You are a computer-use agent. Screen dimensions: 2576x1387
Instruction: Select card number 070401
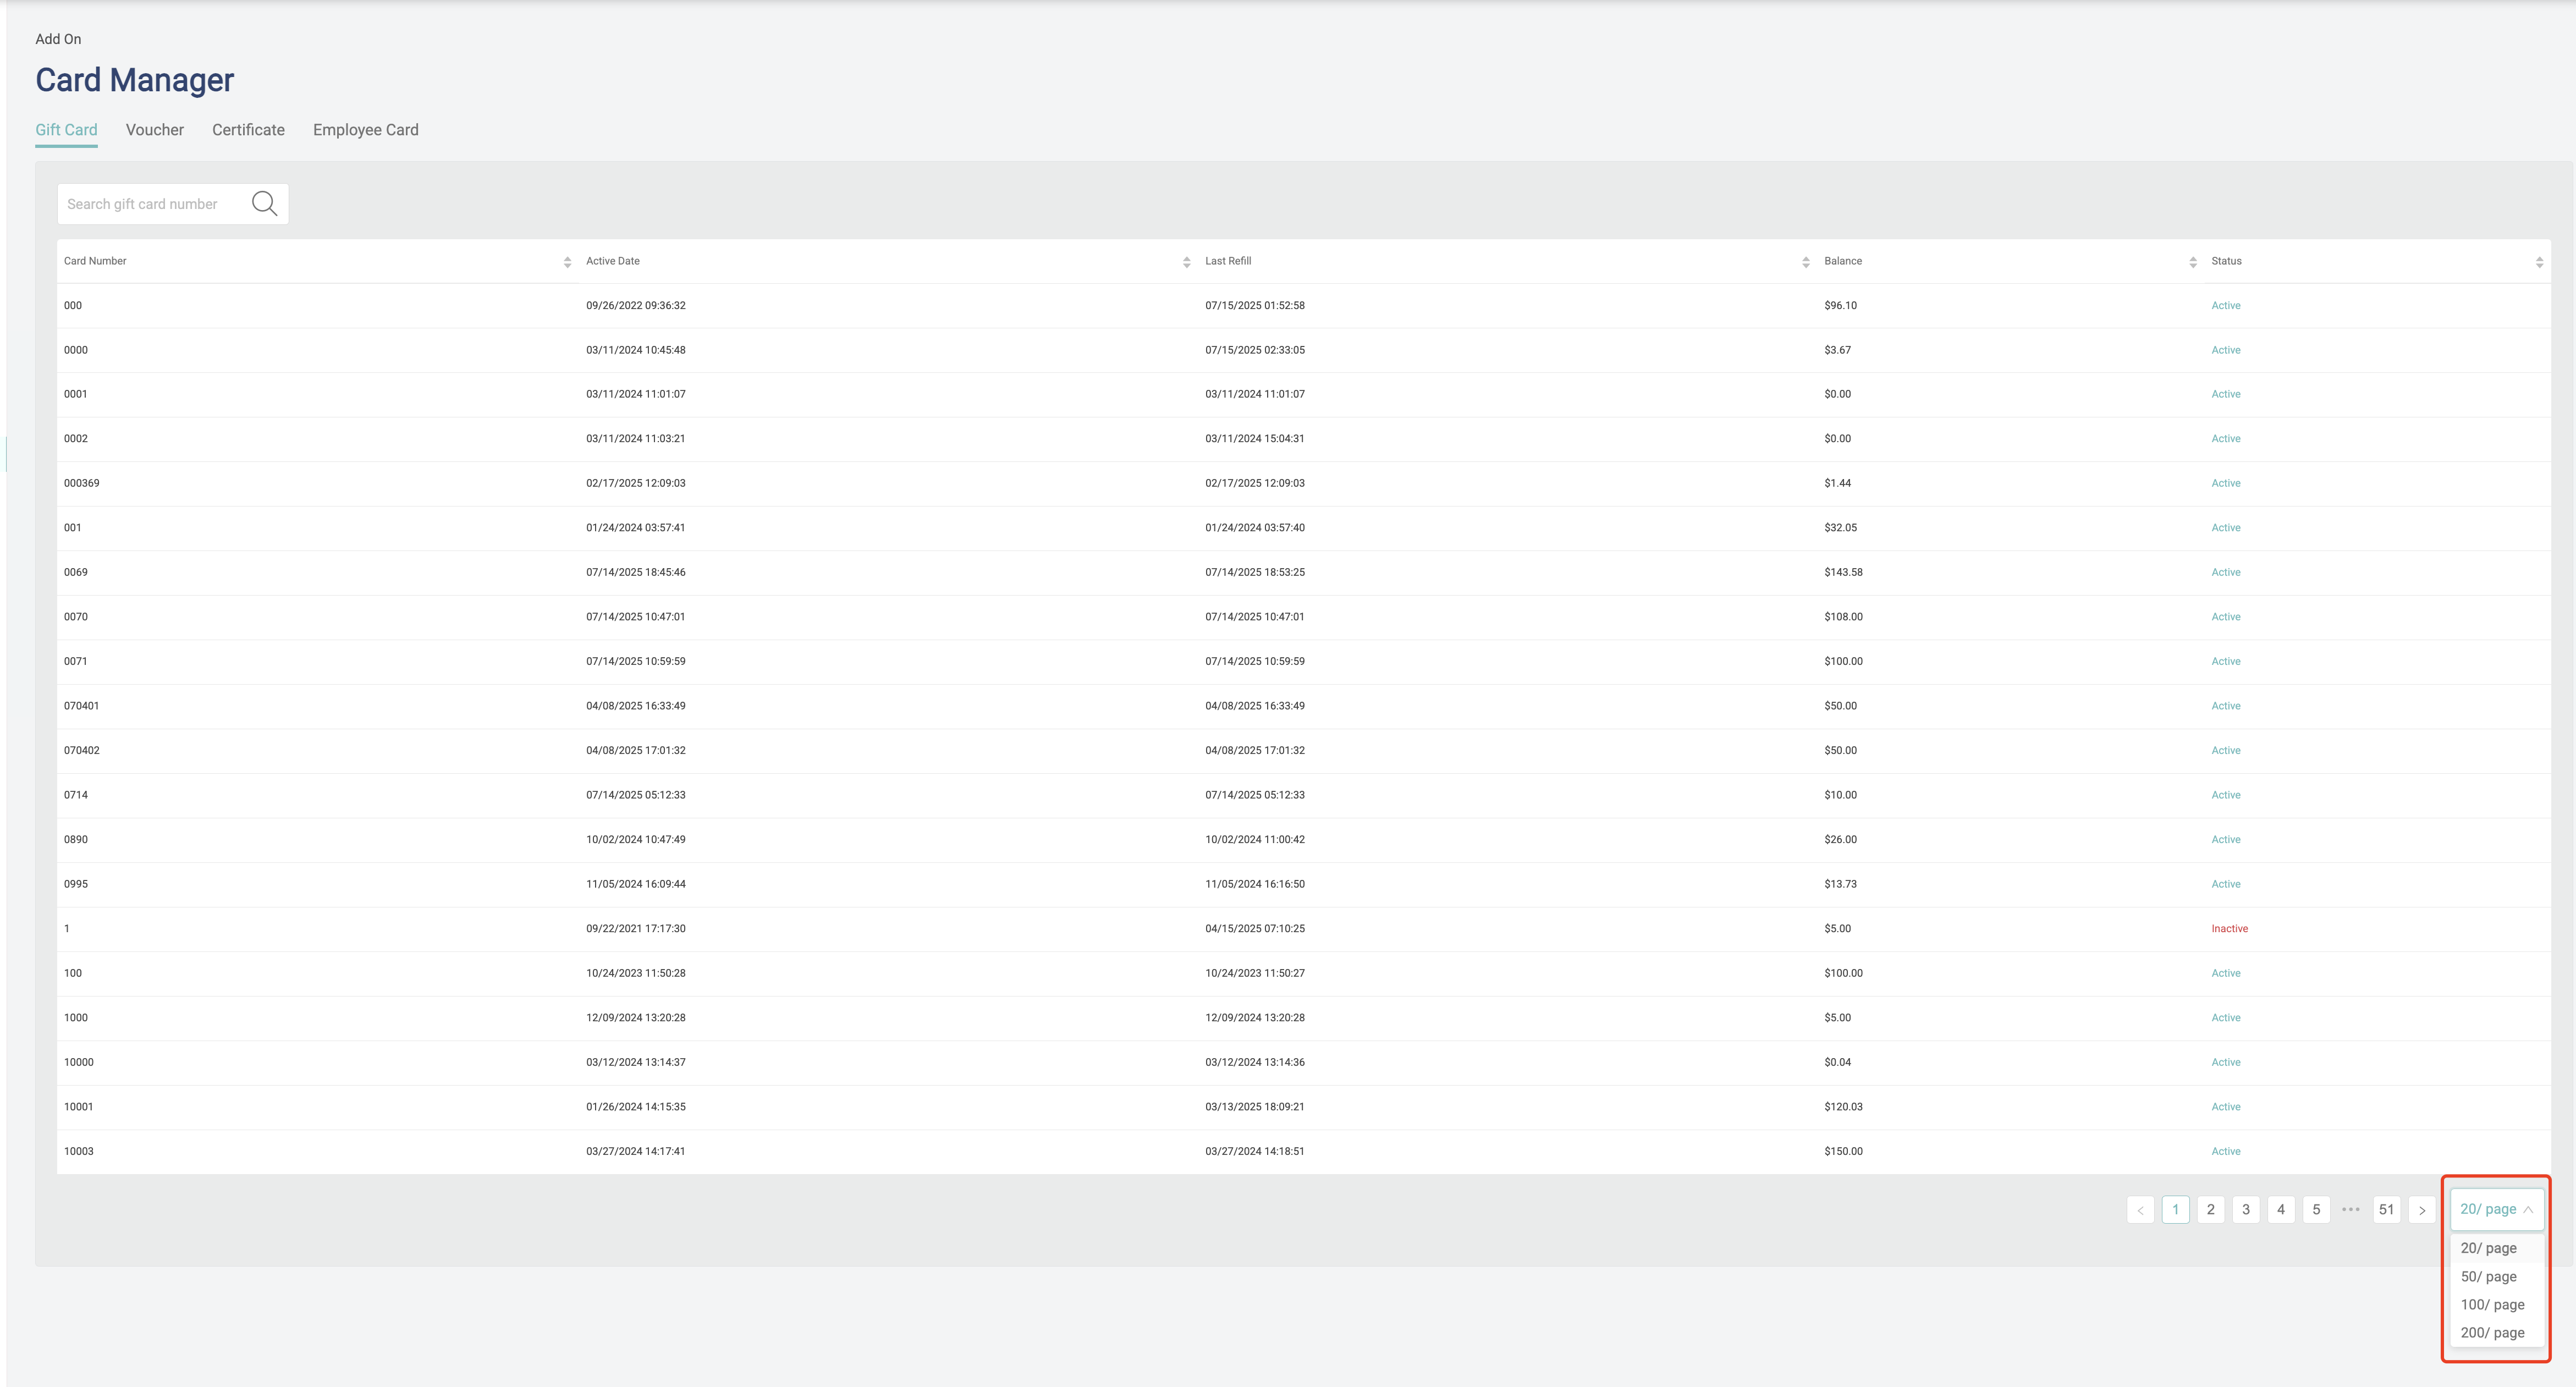point(82,705)
